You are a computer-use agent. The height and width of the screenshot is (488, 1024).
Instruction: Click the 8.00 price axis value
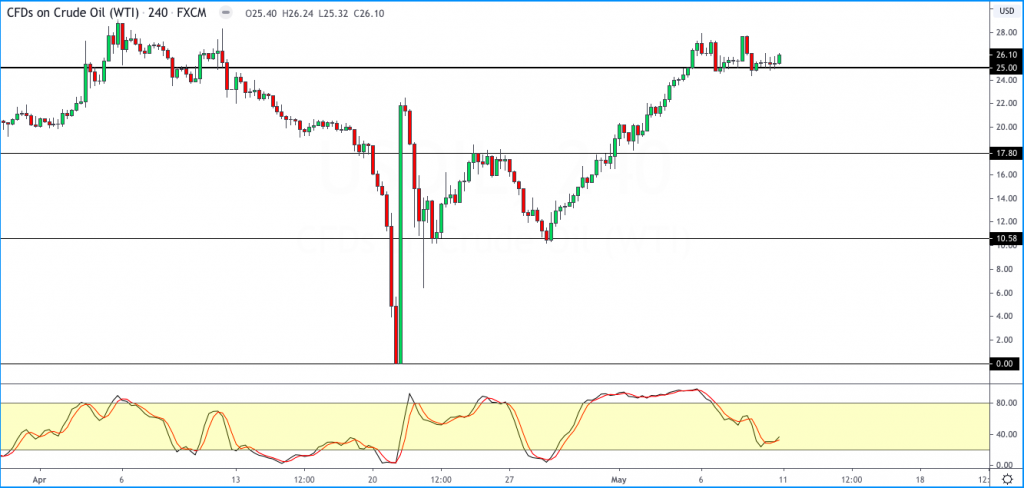(1006, 269)
